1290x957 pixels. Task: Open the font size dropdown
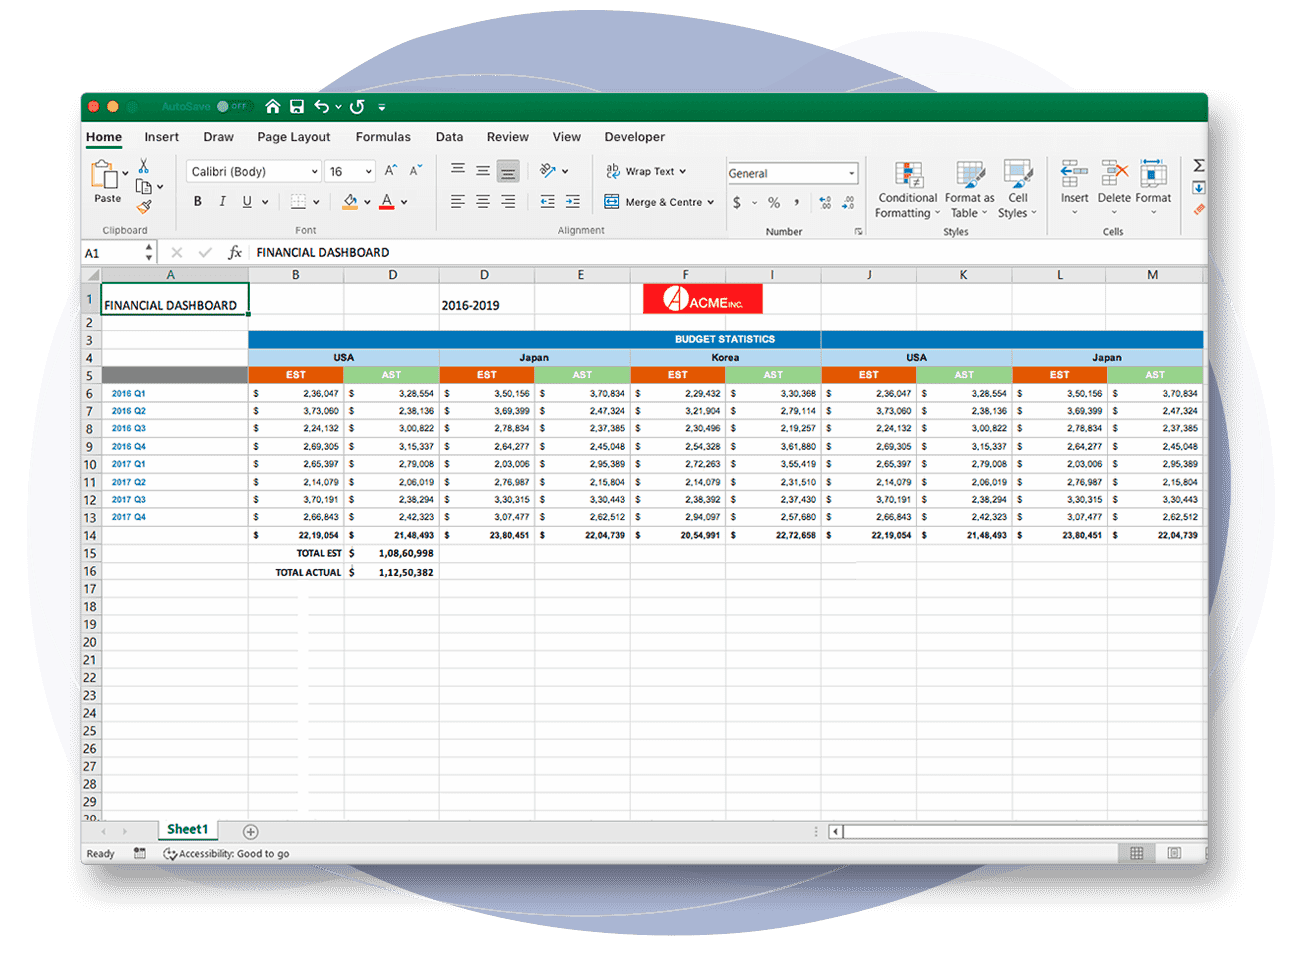[366, 171]
